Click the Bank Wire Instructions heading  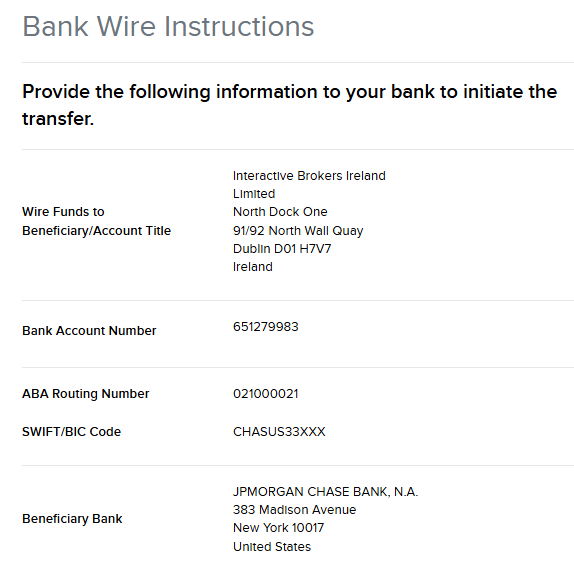[168, 26]
